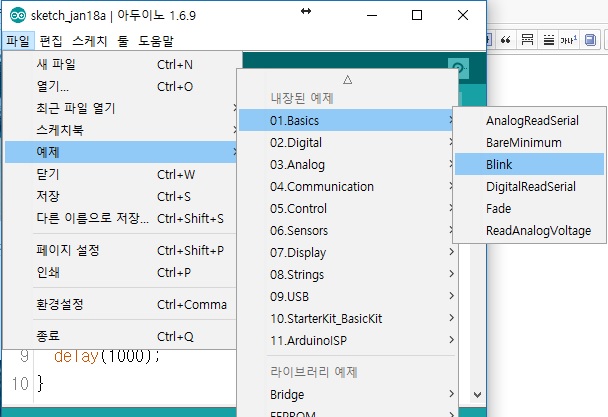Click the delay(1000); code line
Image resolution: width=608 pixels, height=417 pixels.
(107, 356)
